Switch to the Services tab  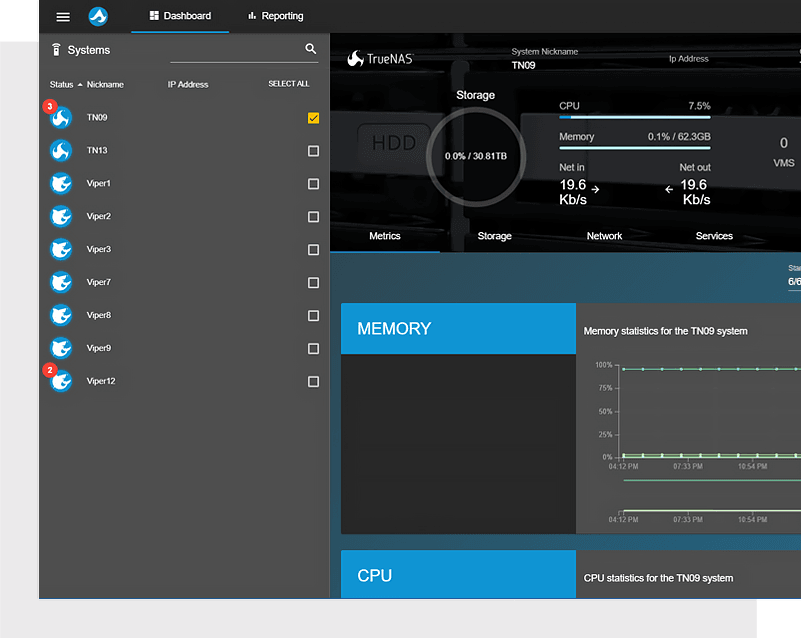coord(714,236)
